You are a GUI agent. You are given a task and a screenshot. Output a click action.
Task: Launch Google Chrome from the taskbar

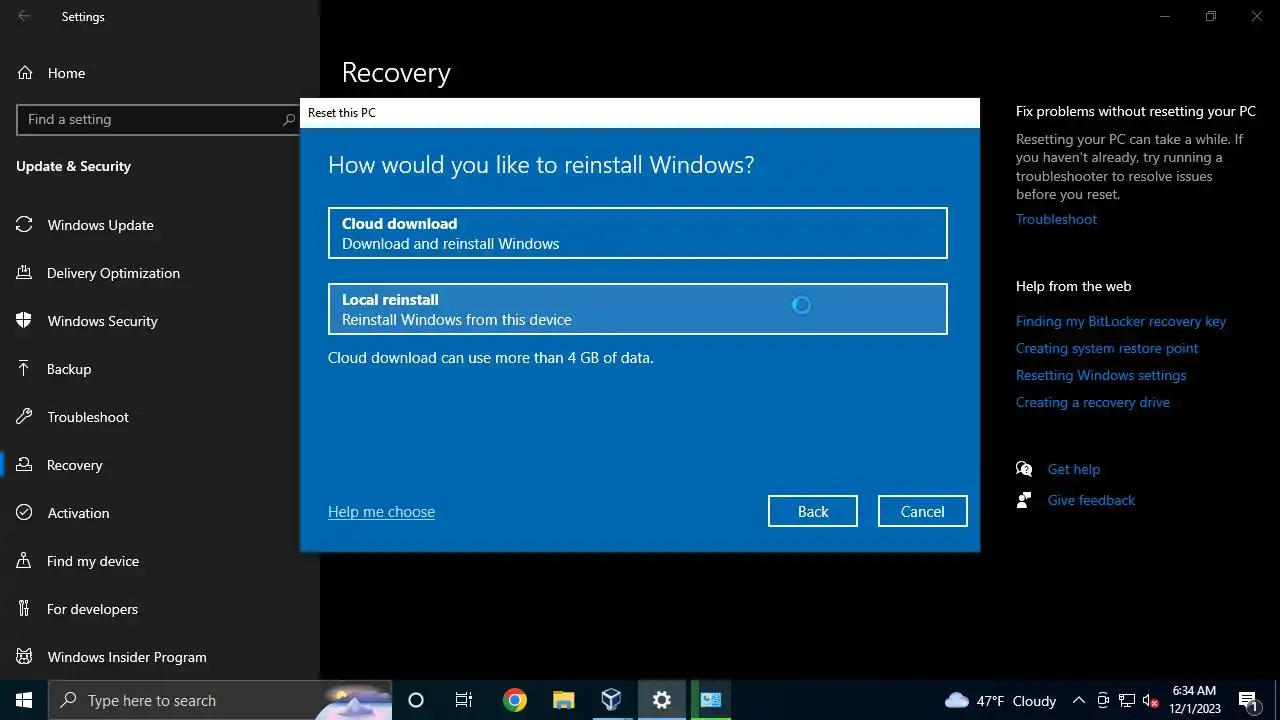pyautogui.click(x=515, y=700)
